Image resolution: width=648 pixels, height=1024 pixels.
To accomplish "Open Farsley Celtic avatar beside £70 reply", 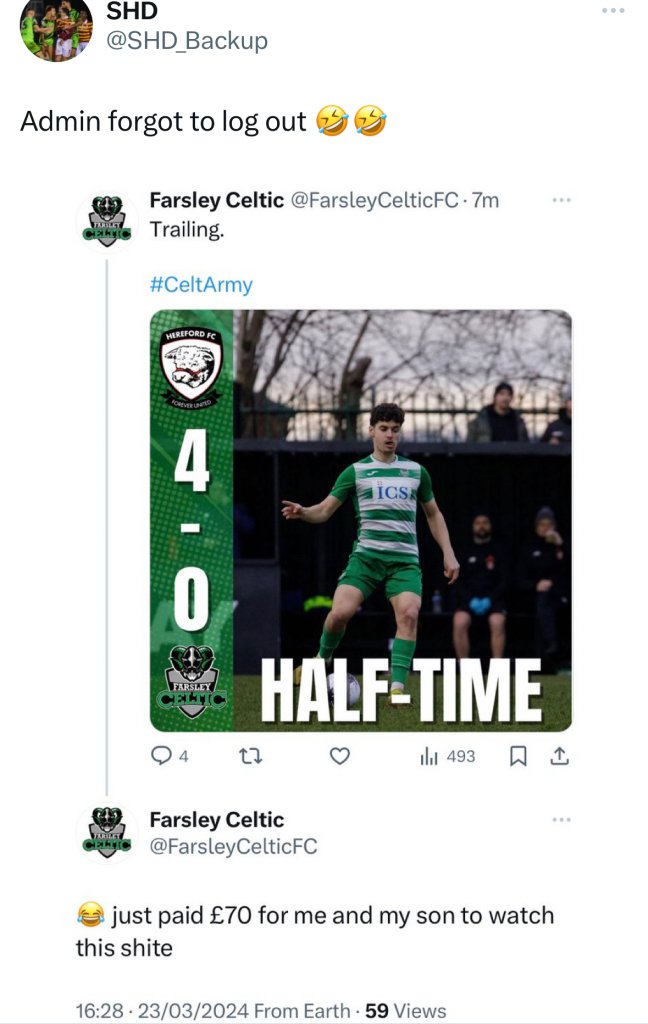I will [x=107, y=832].
